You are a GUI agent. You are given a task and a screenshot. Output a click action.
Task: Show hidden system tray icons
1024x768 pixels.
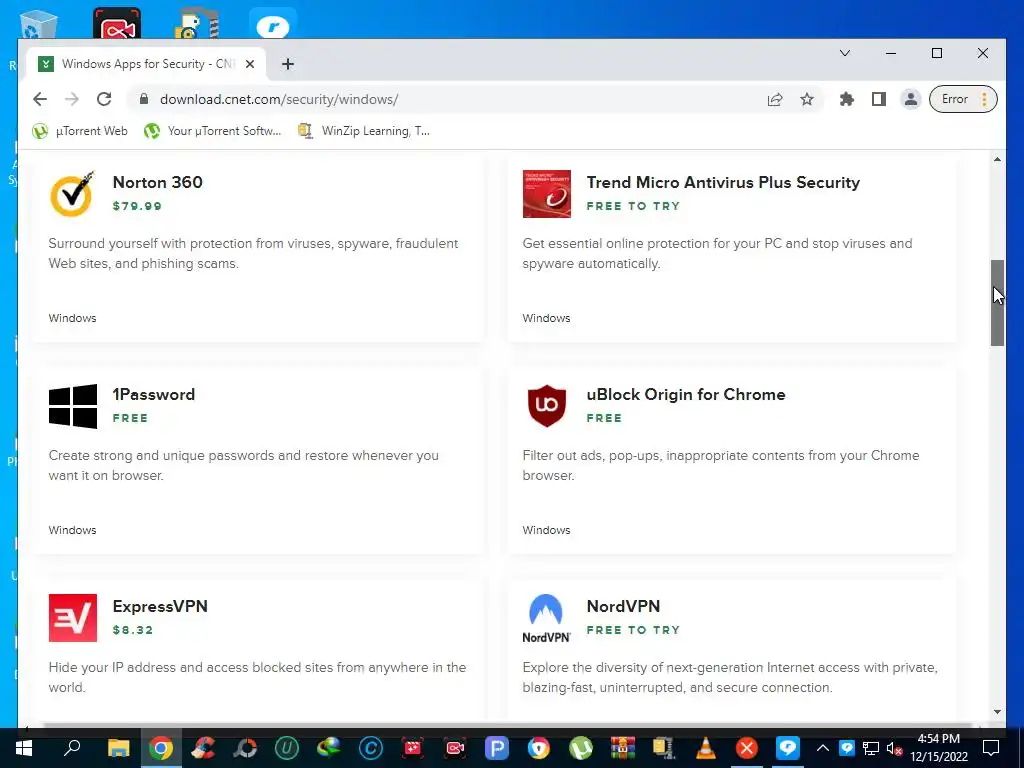click(x=822, y=748)
